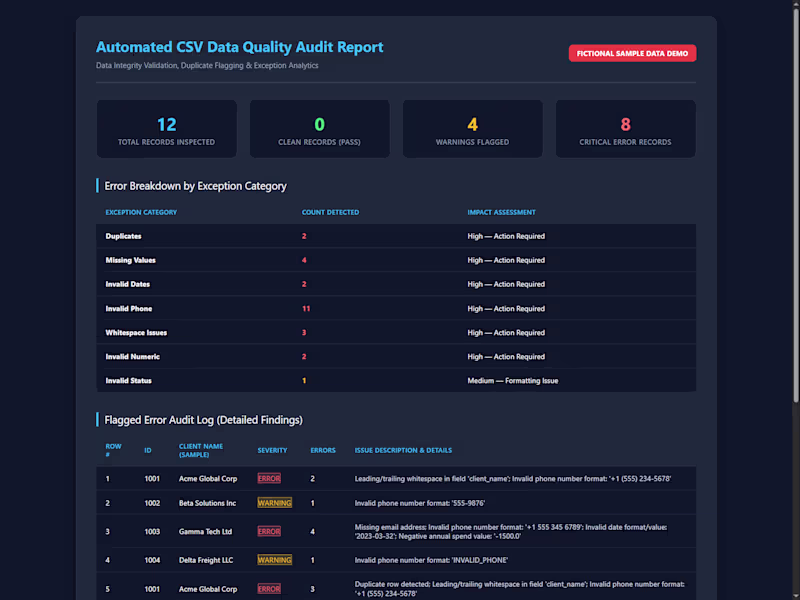Select the Beta Solutions Inc client name
Viewport: 800px width, 600px height.
coord(207,503)
